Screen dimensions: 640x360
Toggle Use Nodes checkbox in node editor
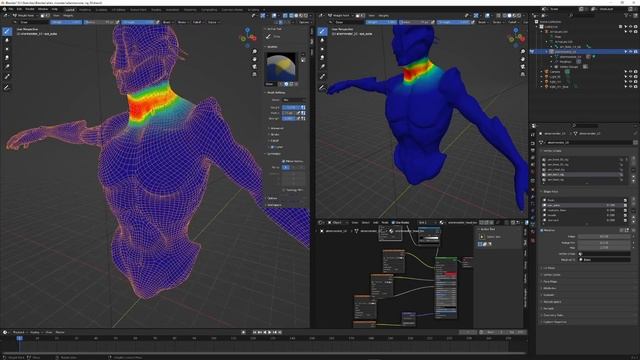(x=393, y=222)
